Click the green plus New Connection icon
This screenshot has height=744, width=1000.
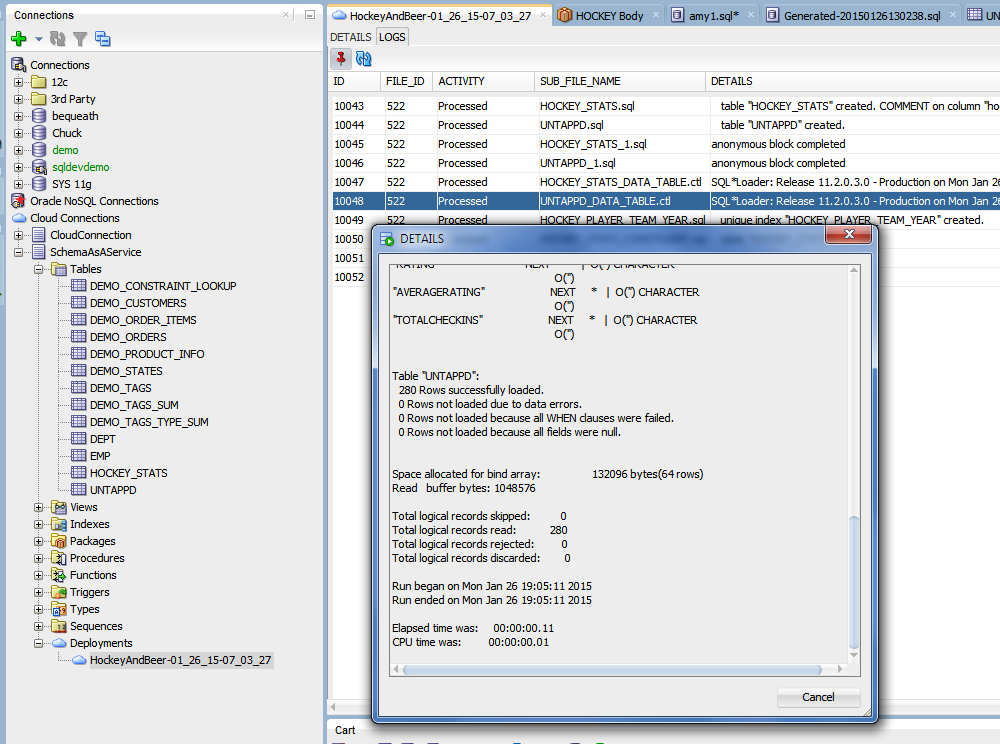point(18,39)
